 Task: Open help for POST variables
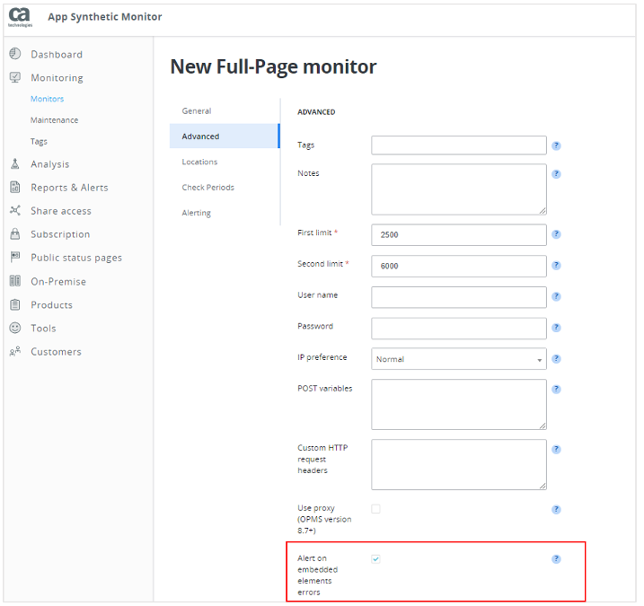coord(556,389)
